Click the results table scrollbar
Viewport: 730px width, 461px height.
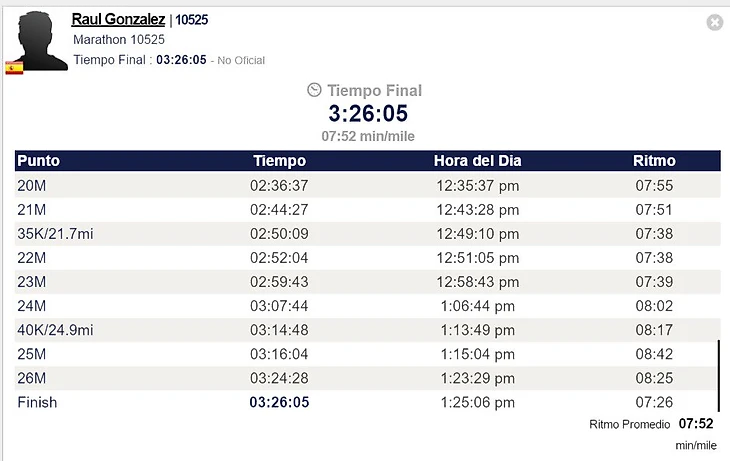coord(718,376)
